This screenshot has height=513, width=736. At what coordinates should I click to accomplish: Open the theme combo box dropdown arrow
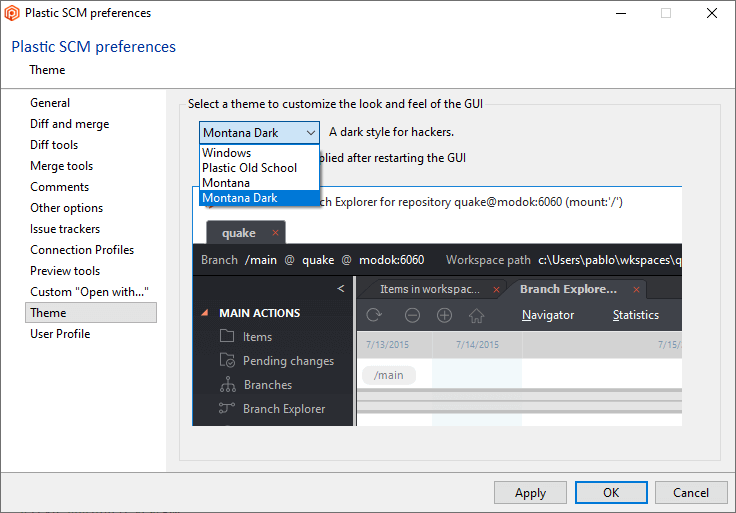tap(310, 133)
